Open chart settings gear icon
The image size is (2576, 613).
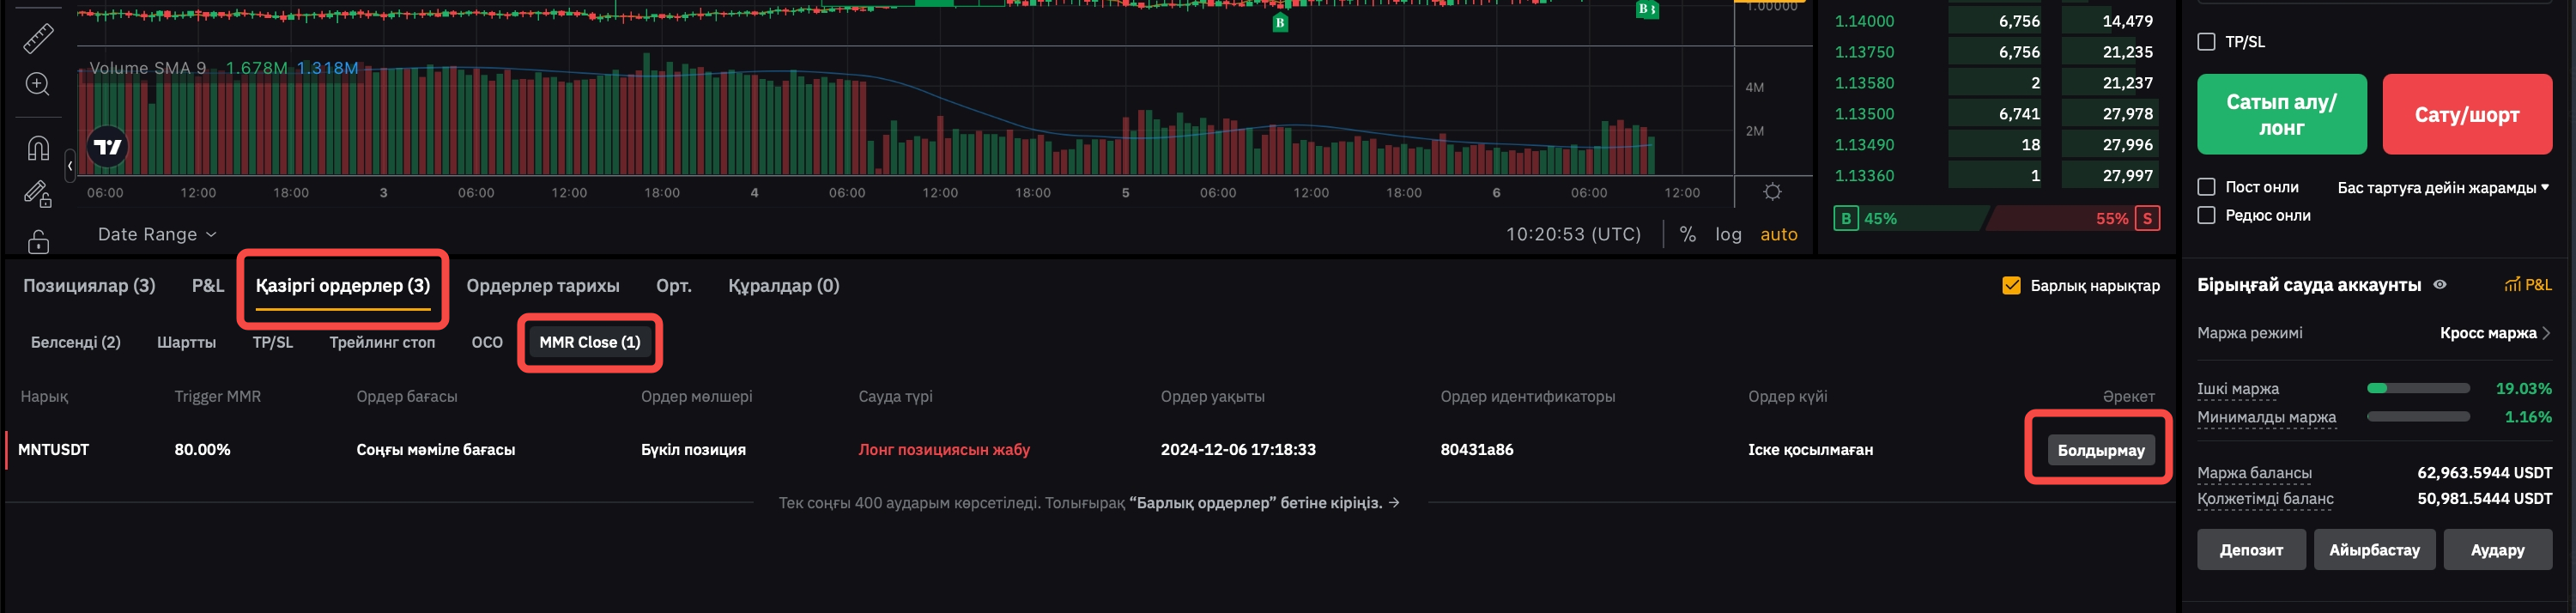coord(1772,192)
